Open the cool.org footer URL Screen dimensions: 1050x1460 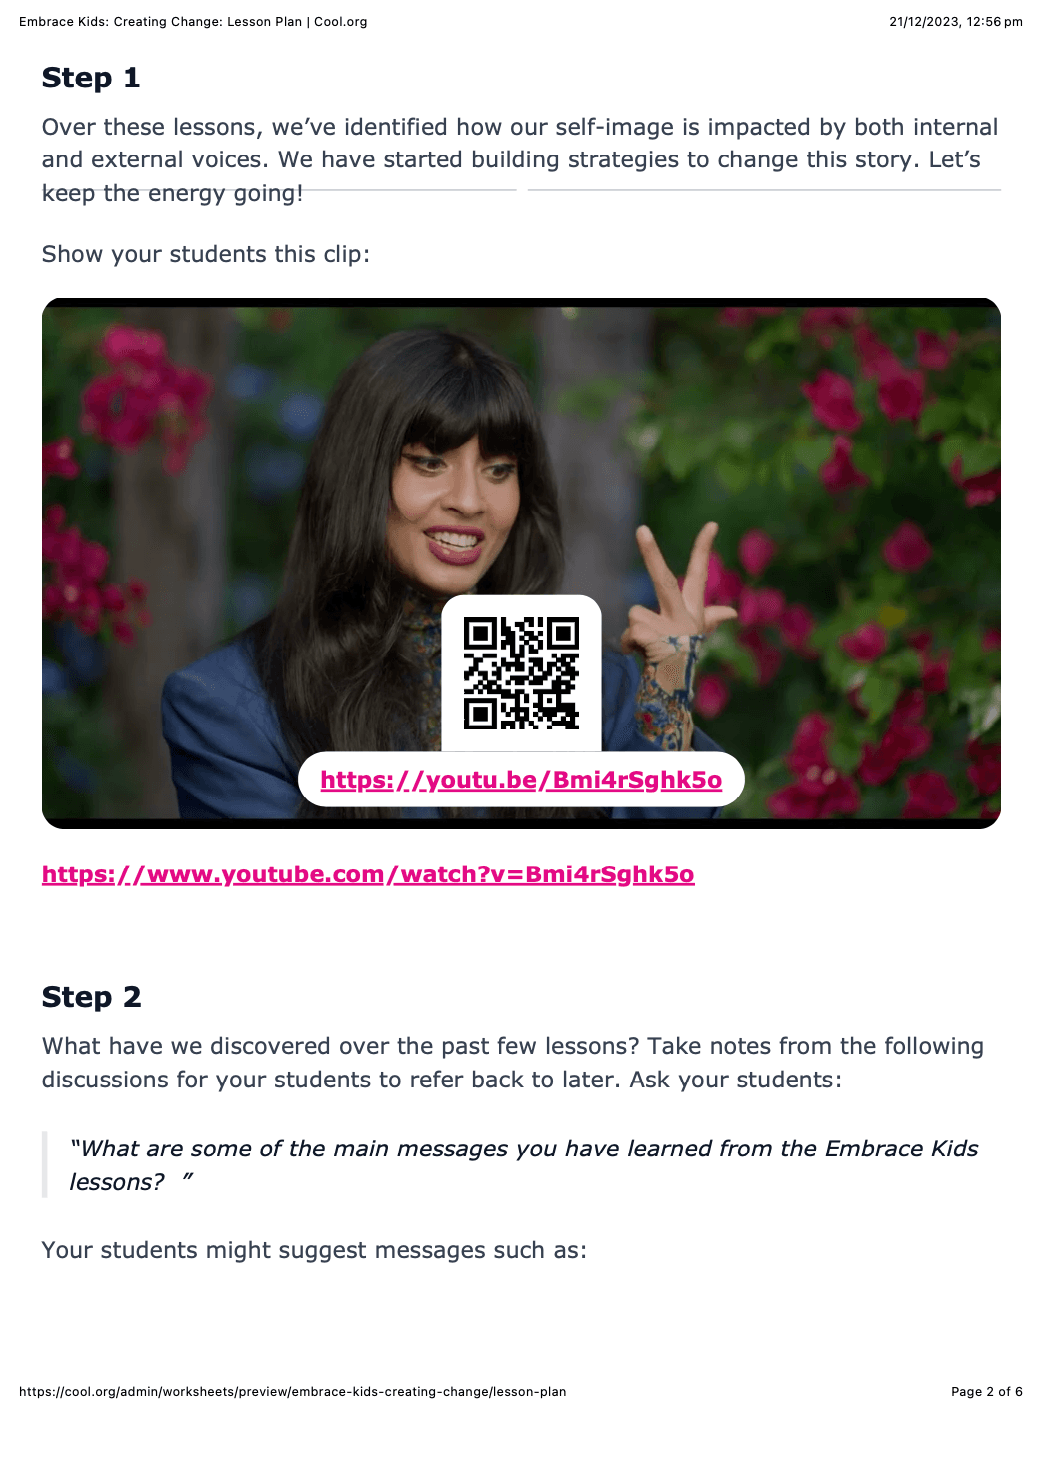tap(293, 1392)
